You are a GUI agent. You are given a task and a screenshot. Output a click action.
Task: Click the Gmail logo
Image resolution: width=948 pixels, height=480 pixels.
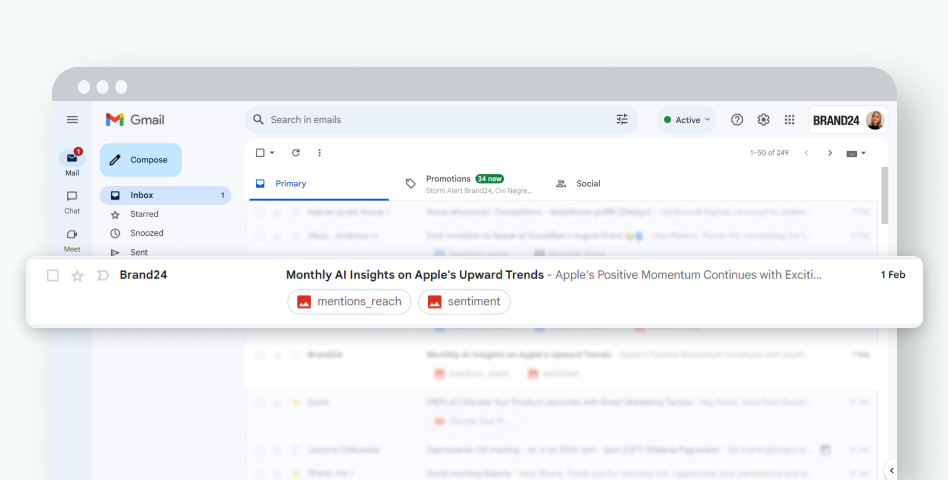(135, 120)
